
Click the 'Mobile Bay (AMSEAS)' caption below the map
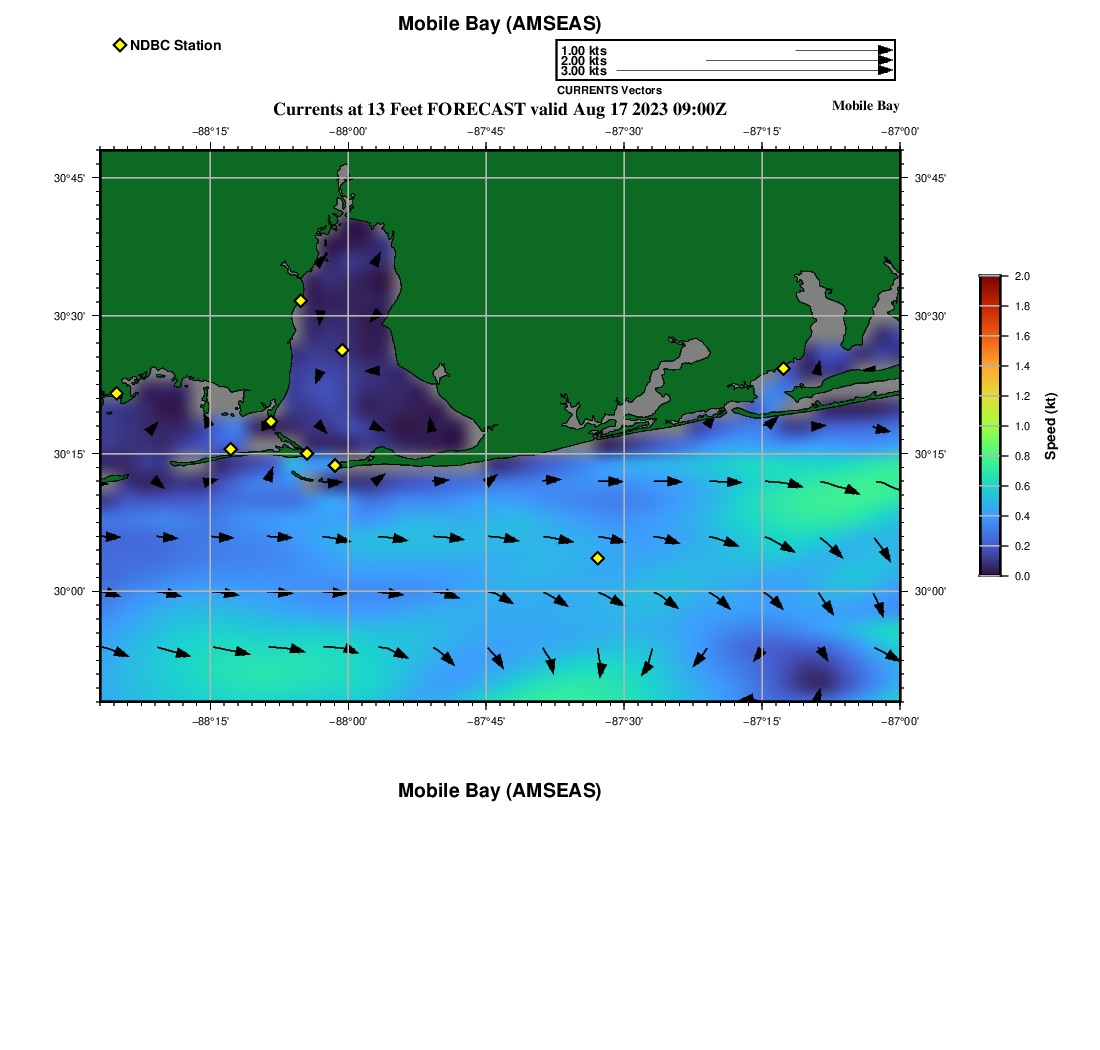tap(499, 790)
